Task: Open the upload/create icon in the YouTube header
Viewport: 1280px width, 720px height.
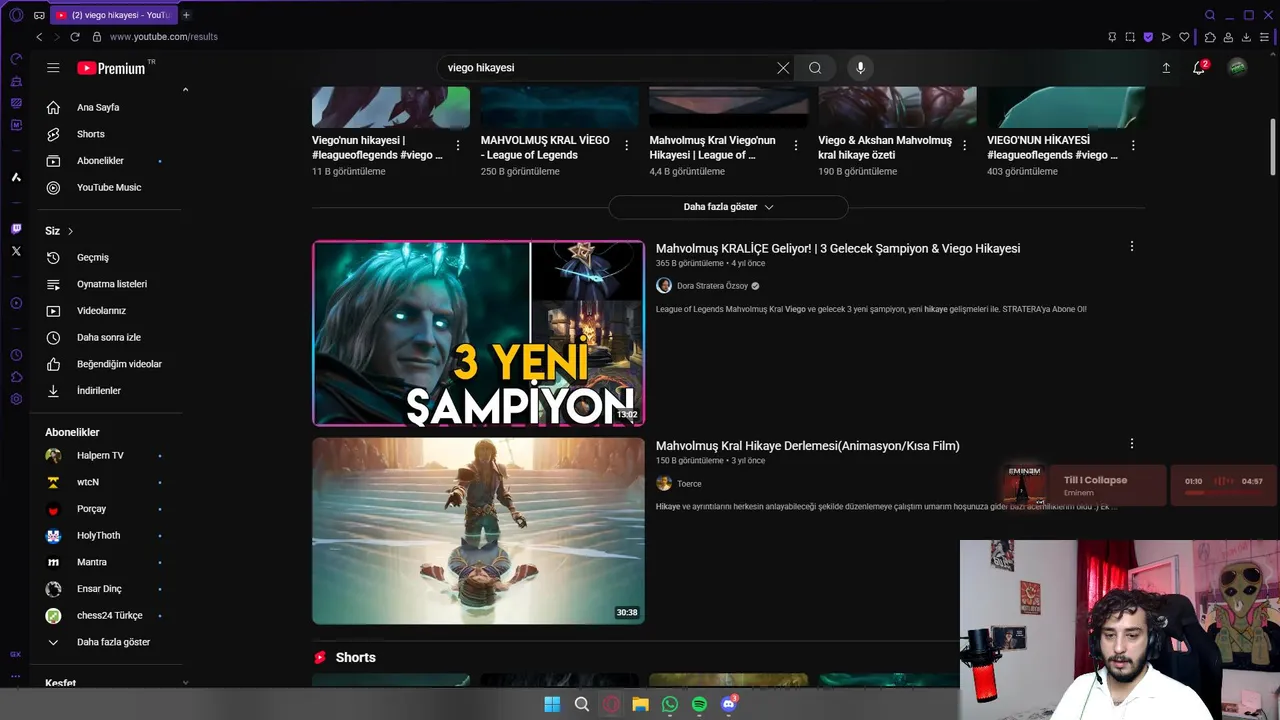Action: click(x=1166, y=68)
